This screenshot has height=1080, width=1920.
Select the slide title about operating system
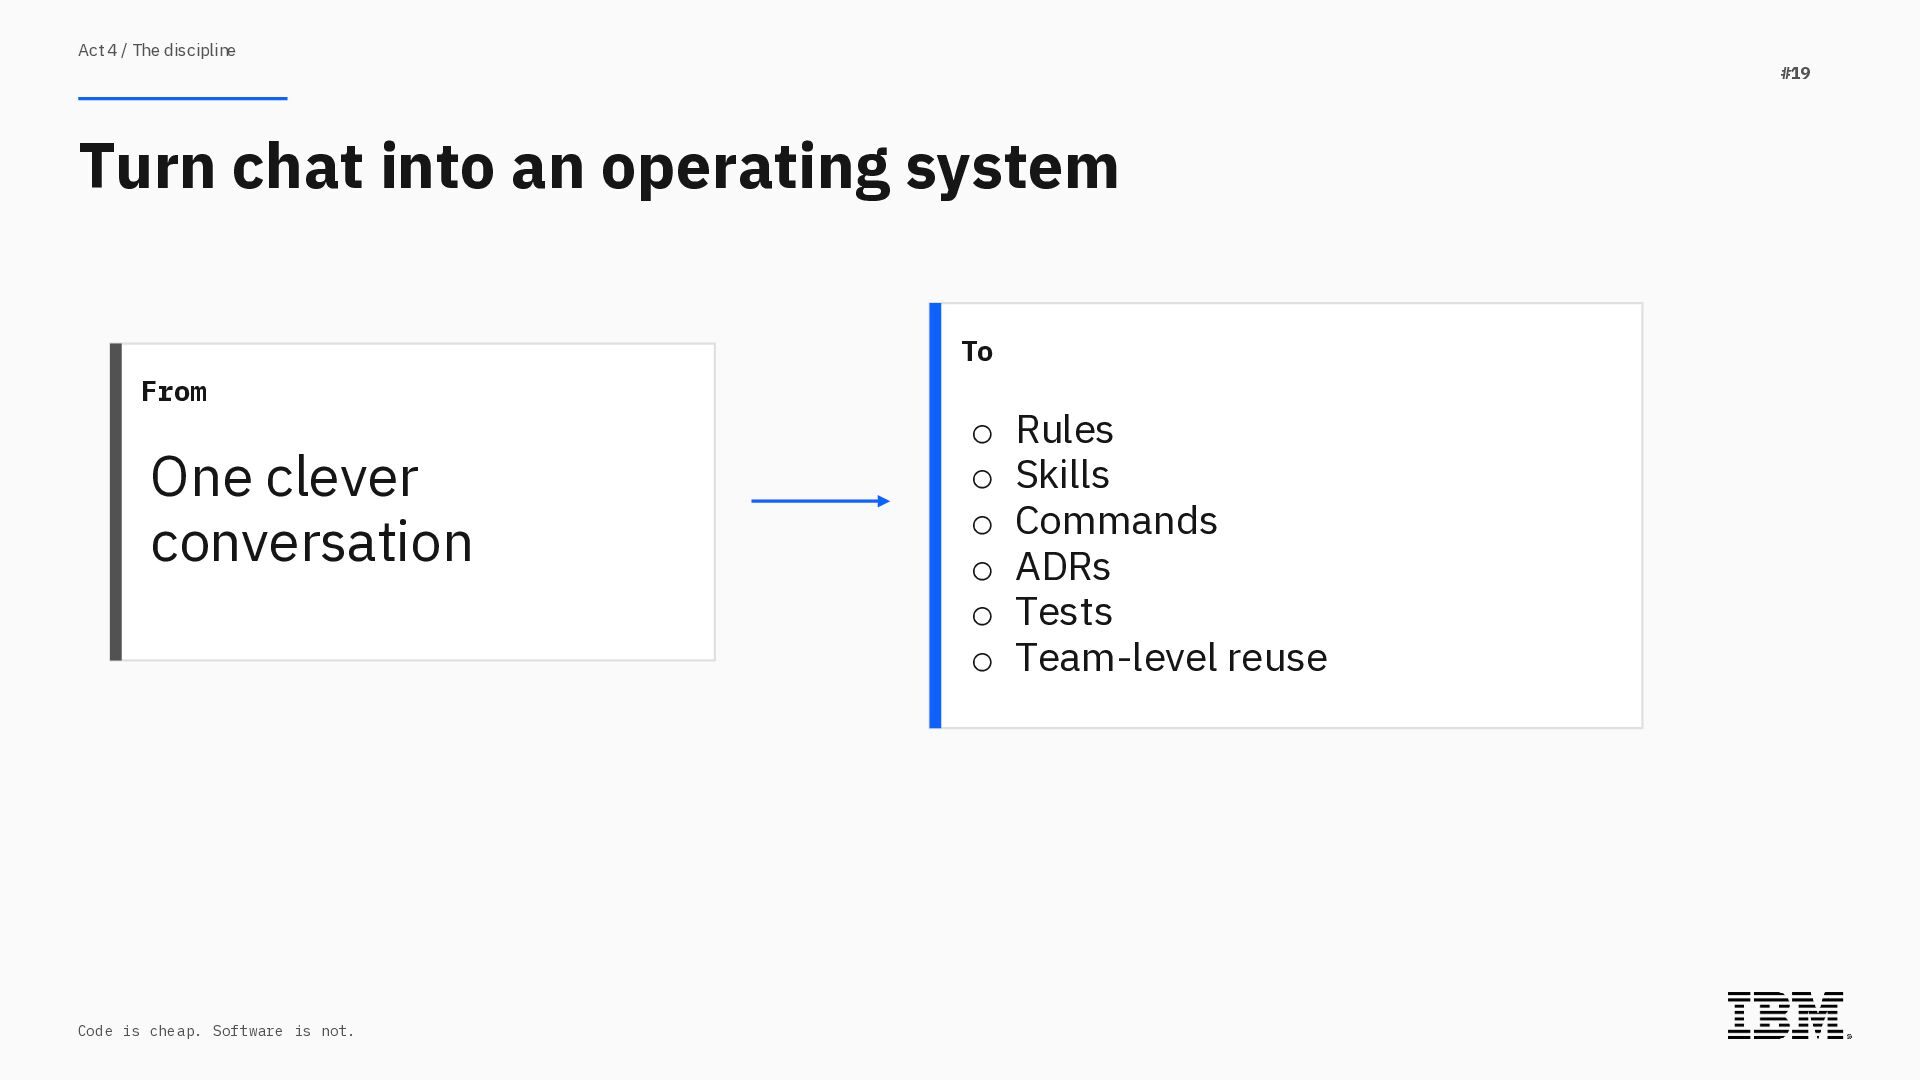598,166
